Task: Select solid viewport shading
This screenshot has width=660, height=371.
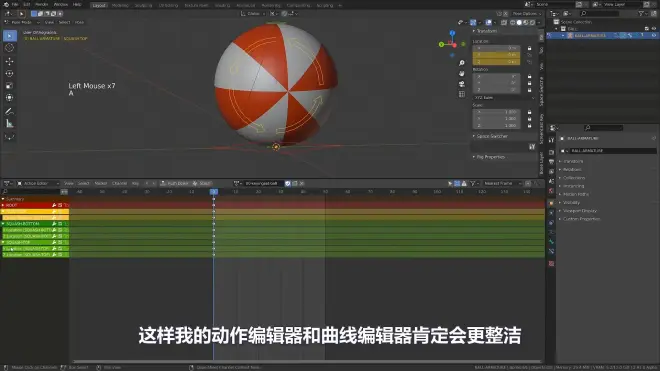Action: pos(519,22)
